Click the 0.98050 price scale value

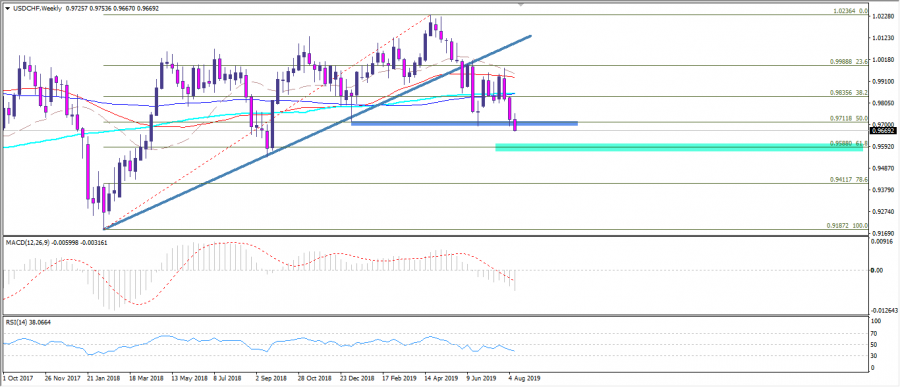[882, 103]
